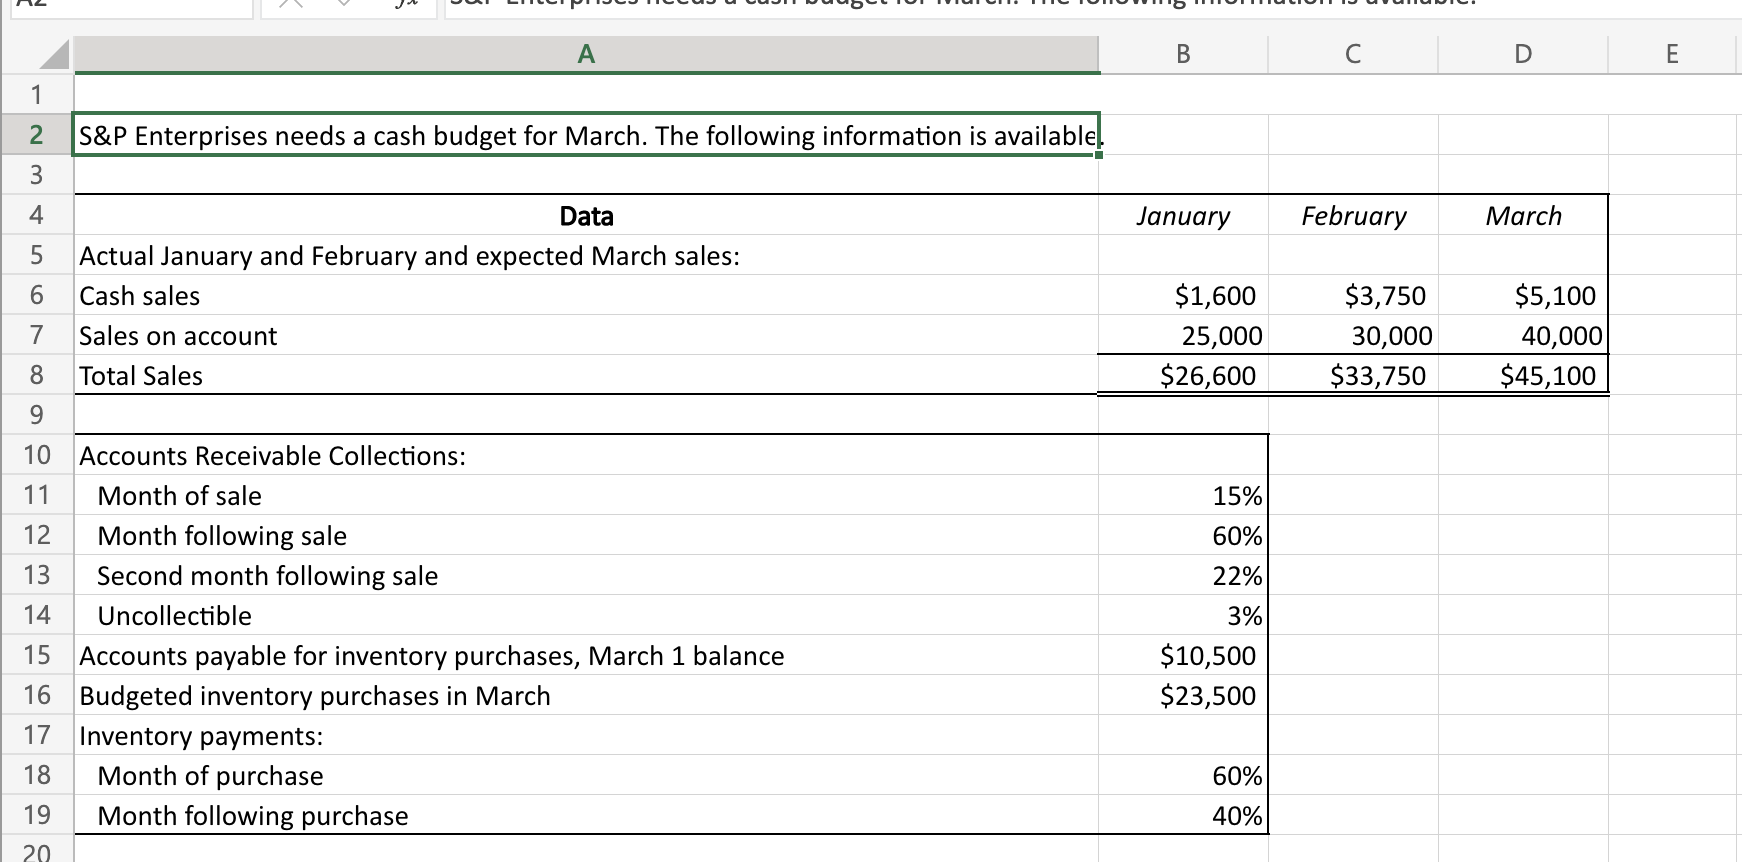
Task: Select the 22% collection value
Action: (x=1183, y=575)
